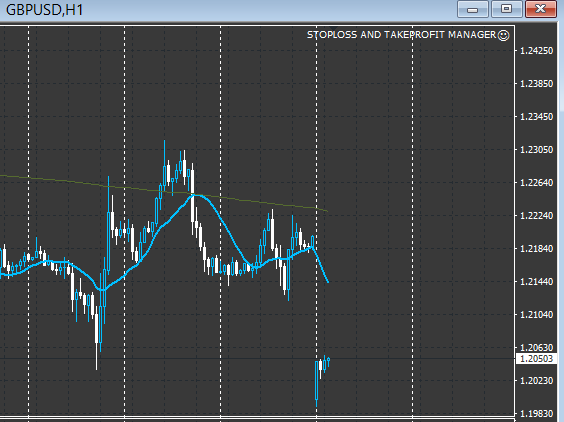
Task: Click the STOPLOSS AND TAKEPROFIT MANAGER label
Action: (x=401, y=35)
